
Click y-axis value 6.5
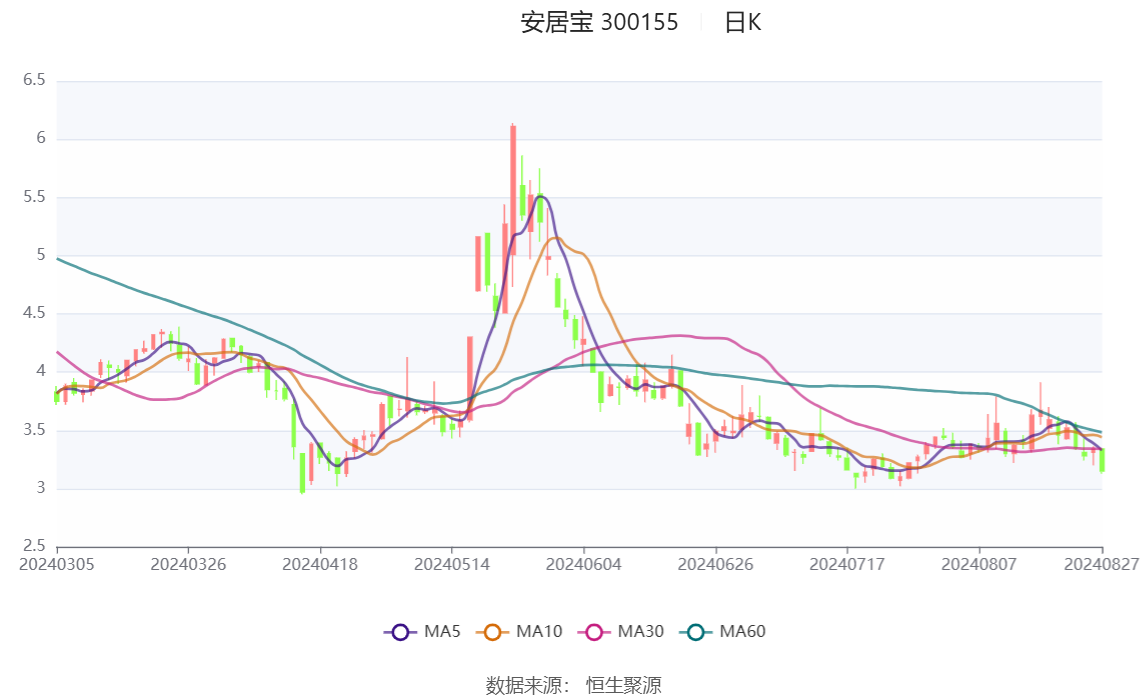34,80
